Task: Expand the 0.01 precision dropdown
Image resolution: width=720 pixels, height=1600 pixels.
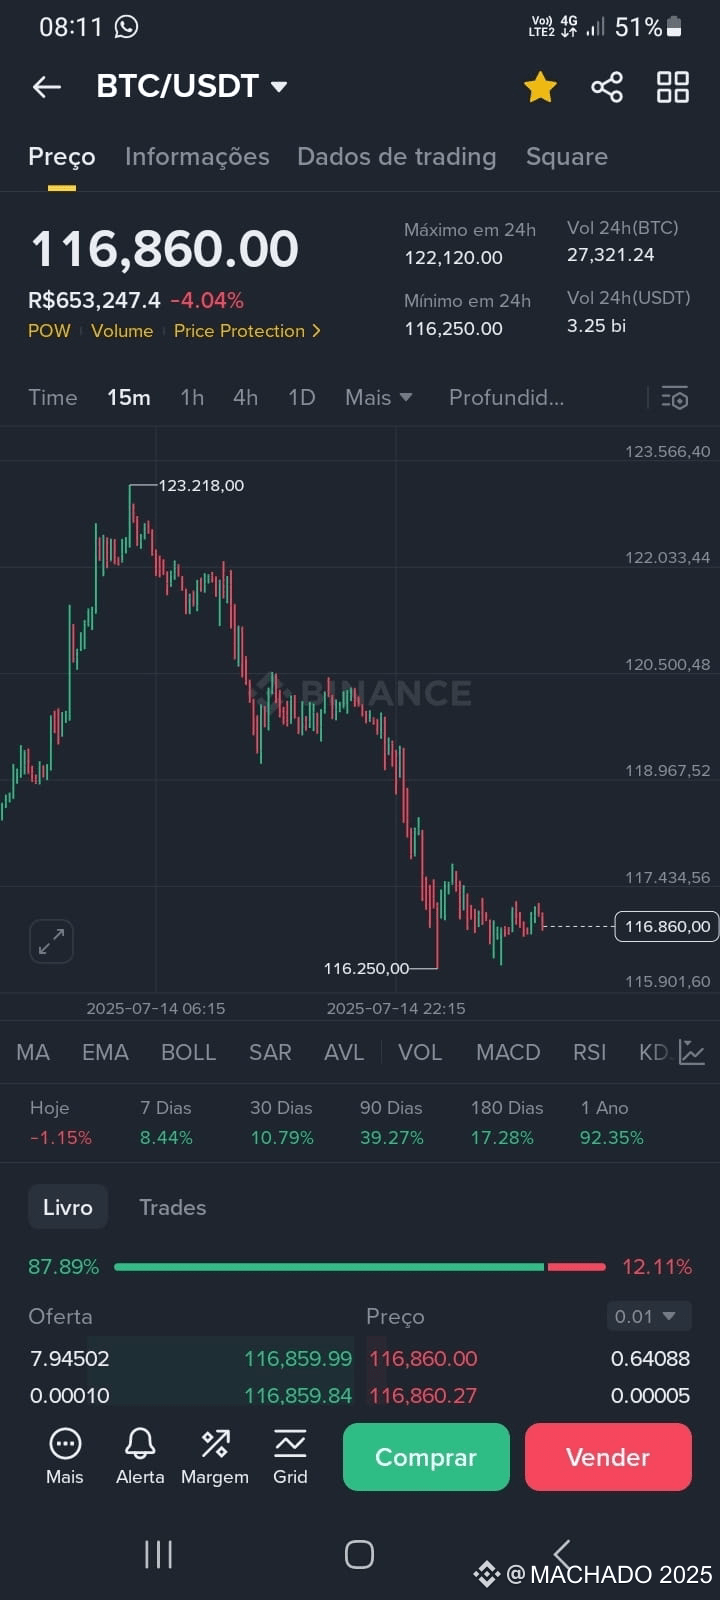Action: point(649,1316)
